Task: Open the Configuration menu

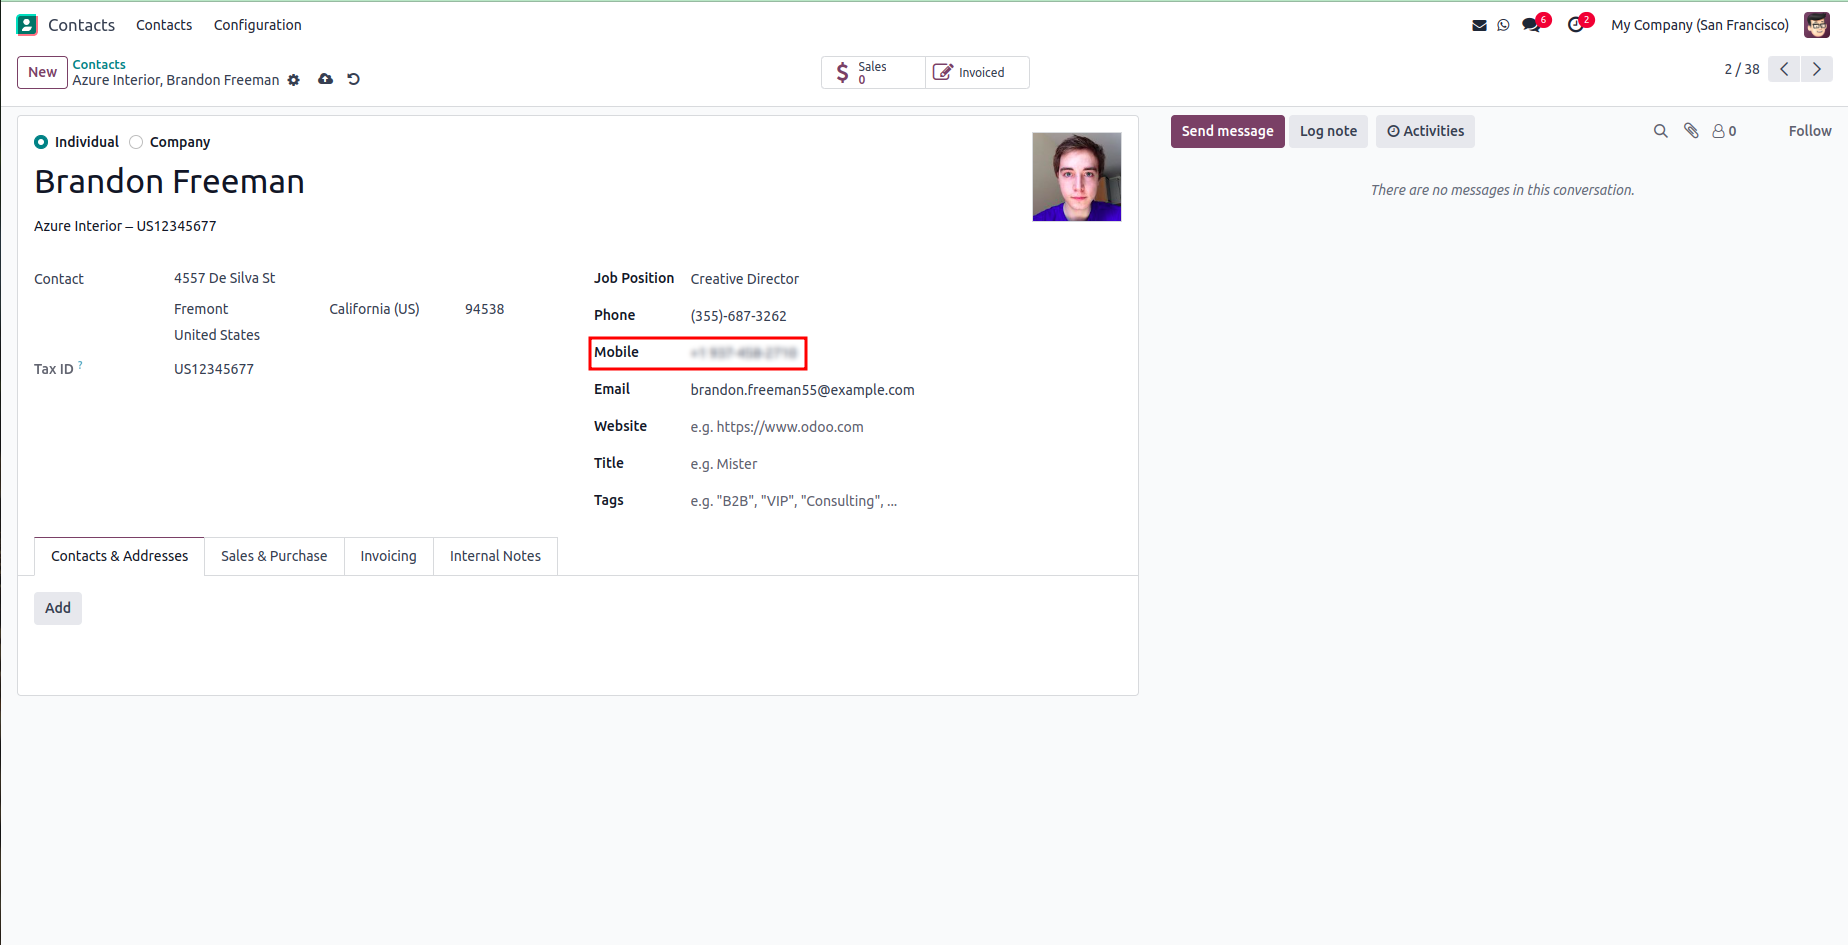Action: click(257, 25)
